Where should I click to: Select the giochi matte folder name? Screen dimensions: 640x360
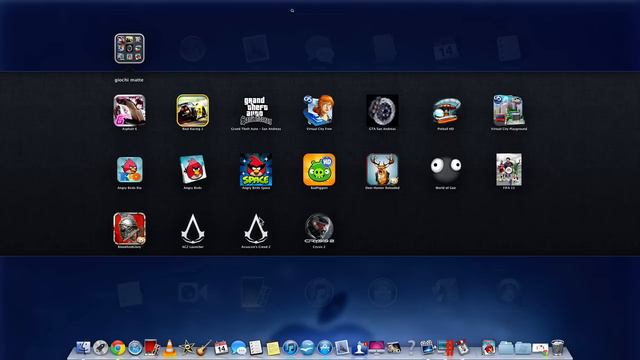pos(129,80)
